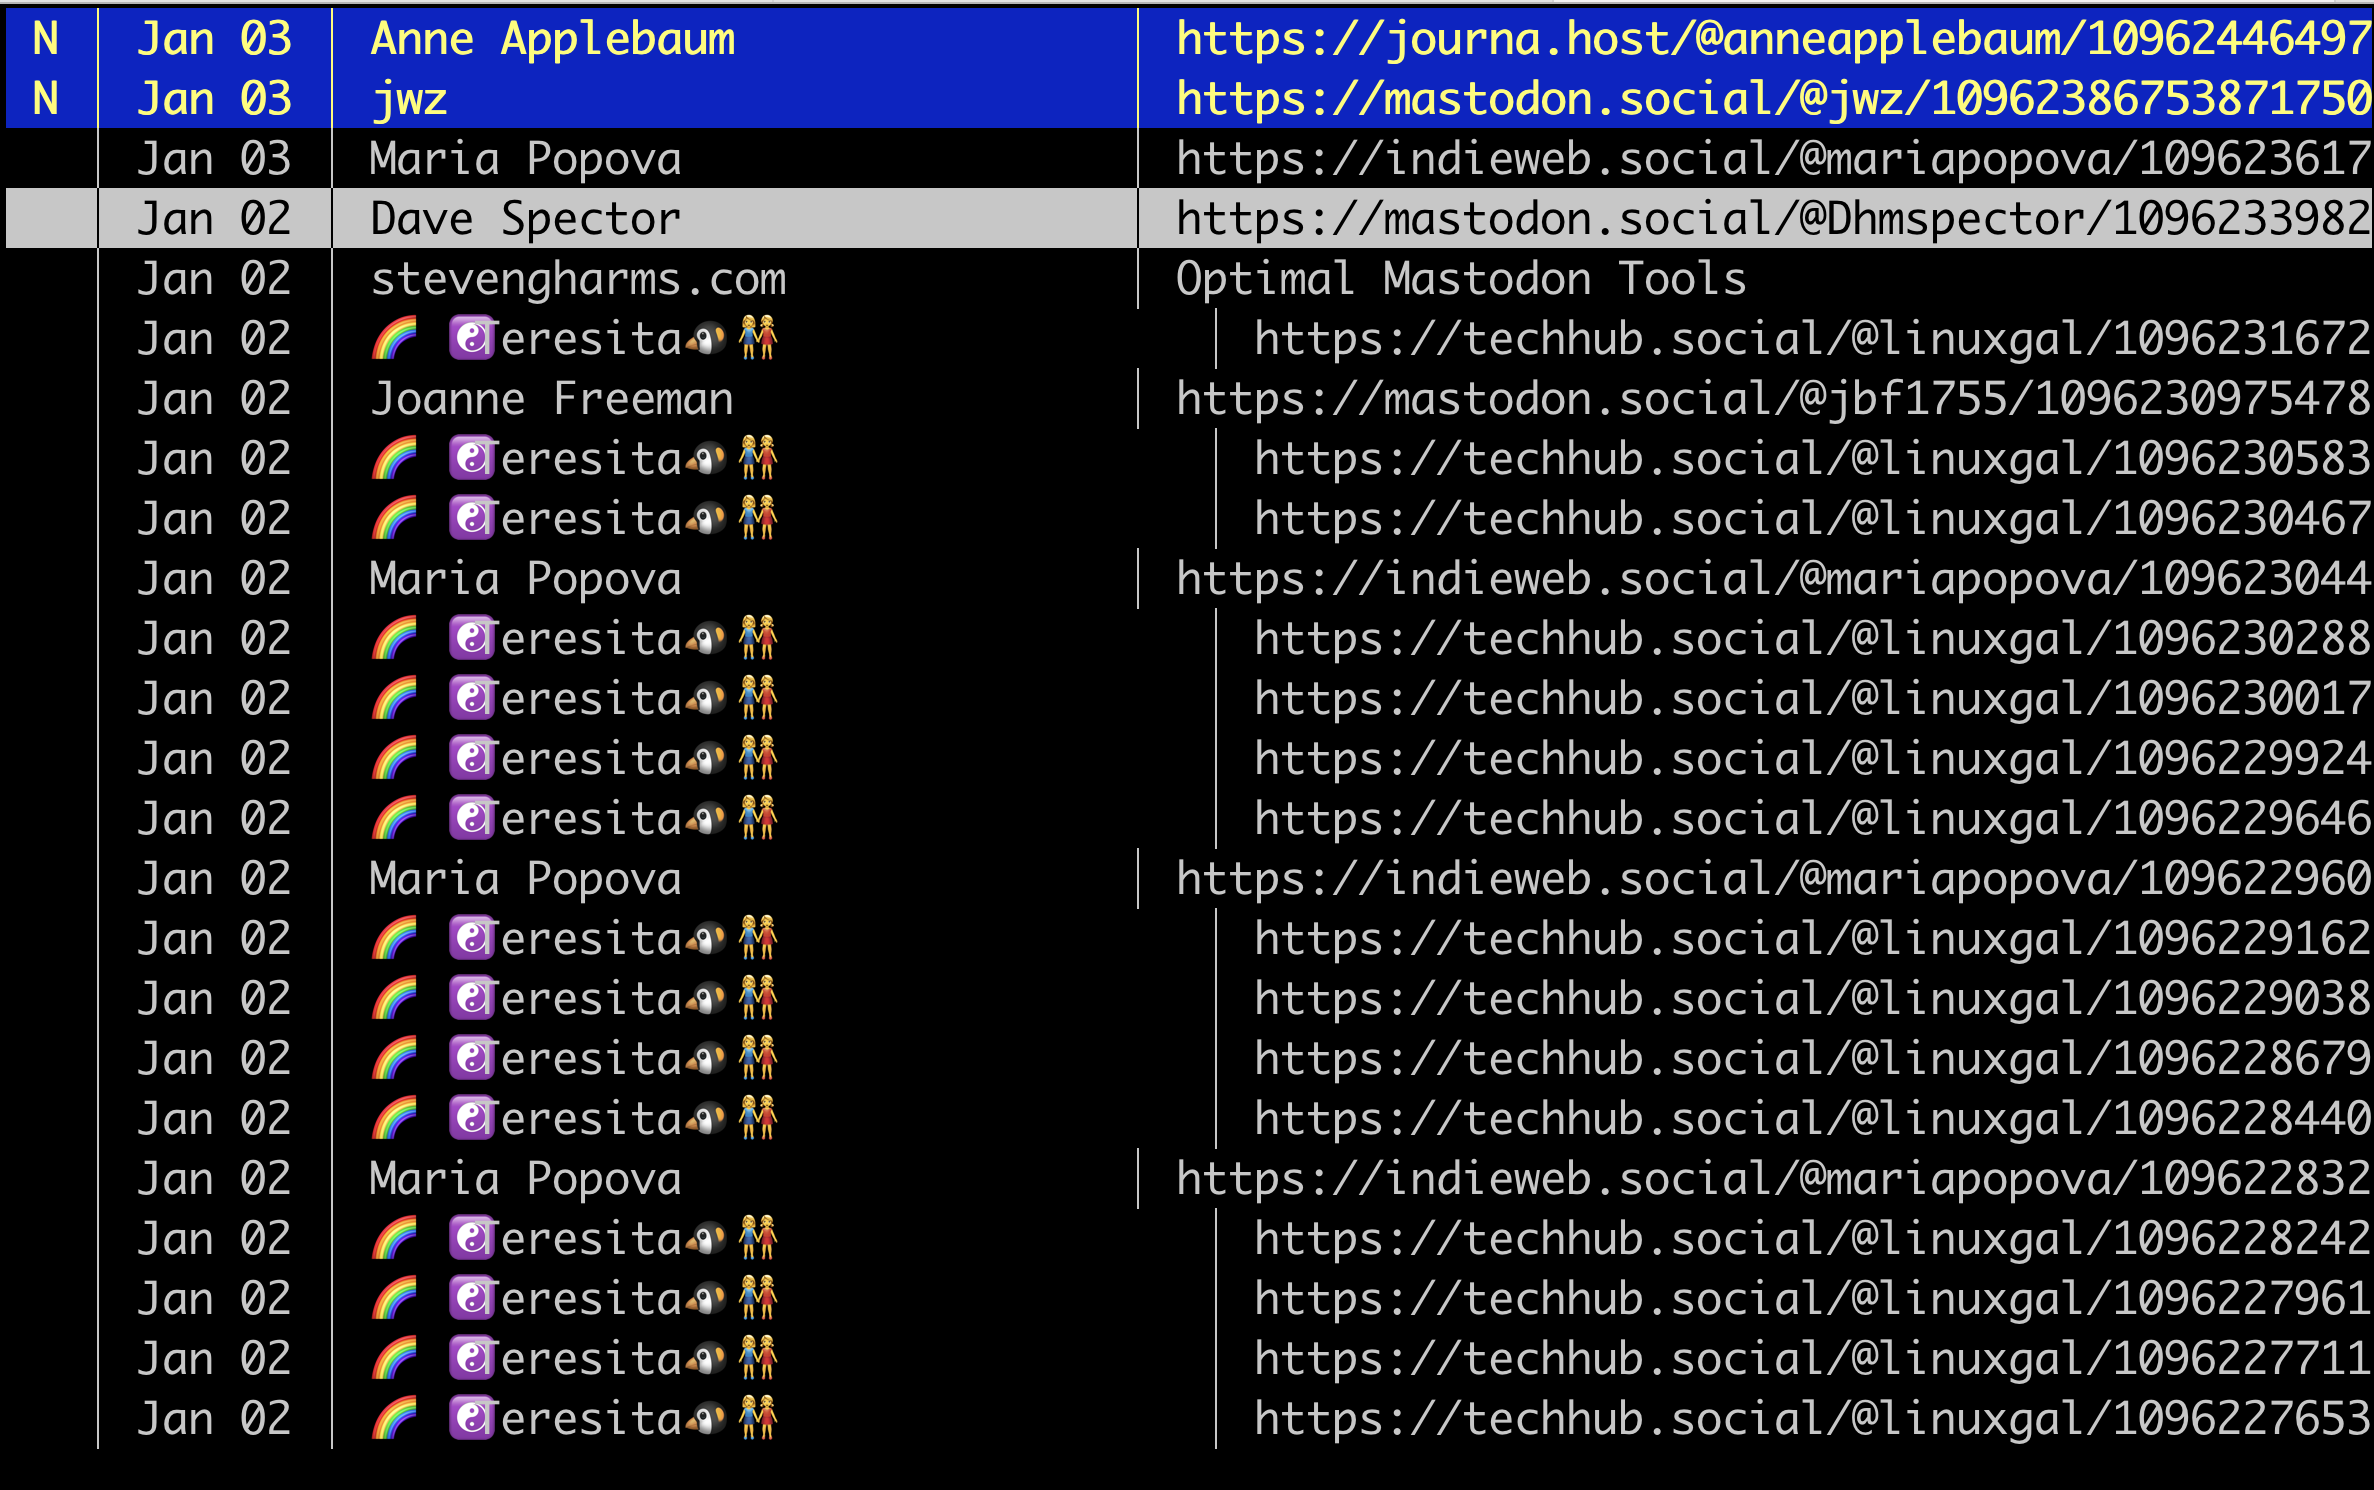Click the N flag on Anne Applebaum's row

[x=46, y=39]
